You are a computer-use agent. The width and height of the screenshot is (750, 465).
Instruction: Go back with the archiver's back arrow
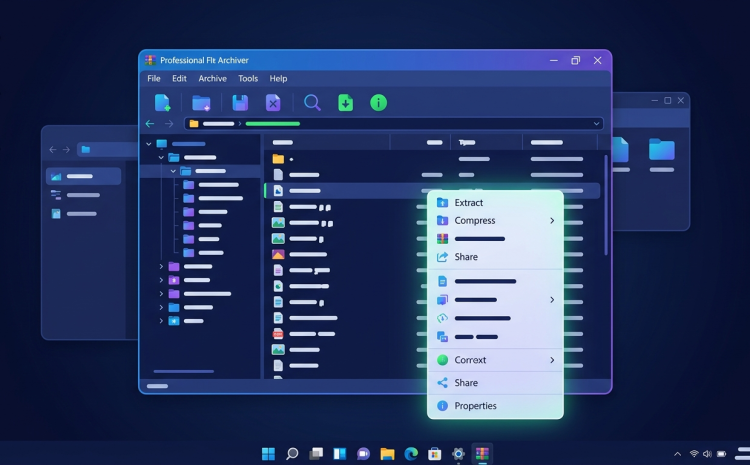coord(150,124)
